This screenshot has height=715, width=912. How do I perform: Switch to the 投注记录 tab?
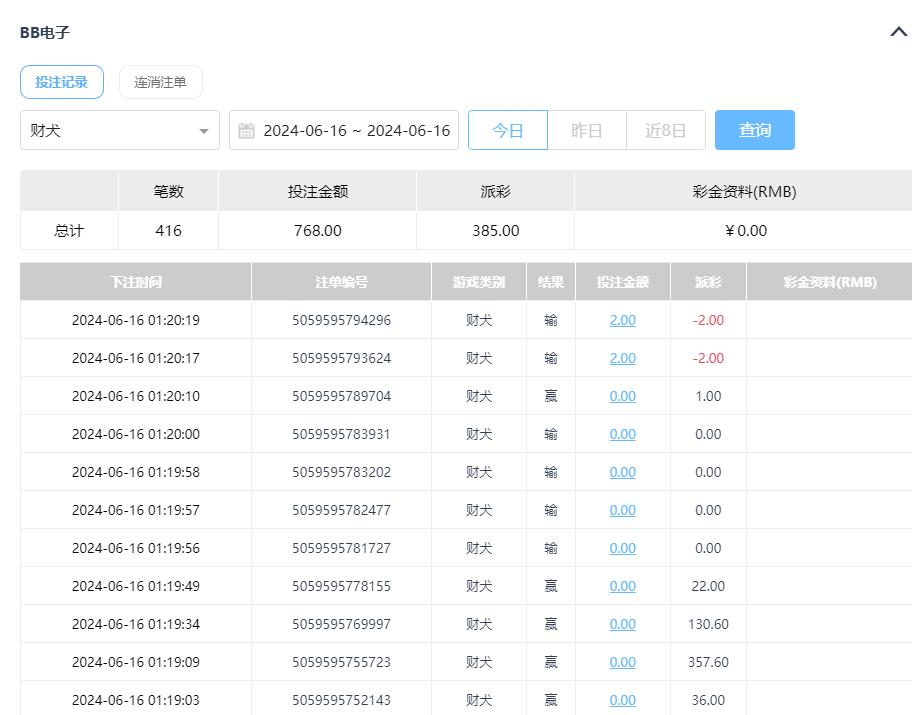coord(62,82)
